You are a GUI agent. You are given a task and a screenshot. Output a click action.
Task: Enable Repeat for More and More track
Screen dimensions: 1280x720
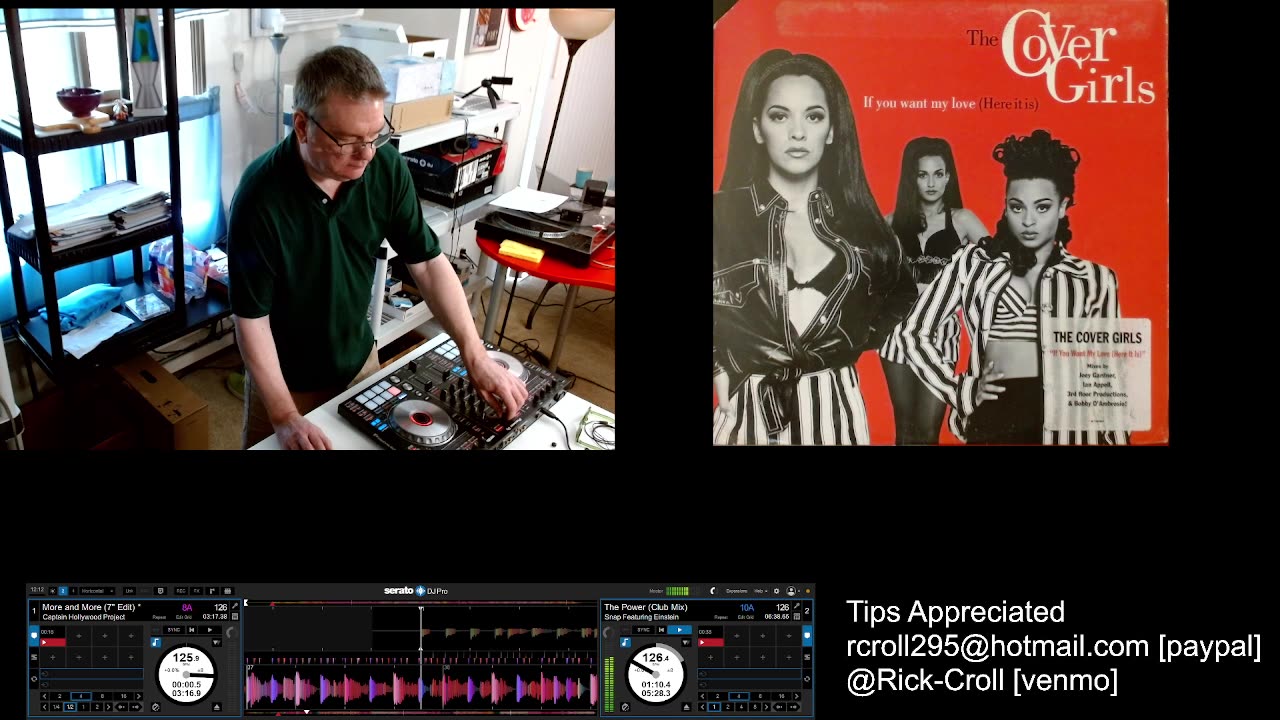[159, 617]
